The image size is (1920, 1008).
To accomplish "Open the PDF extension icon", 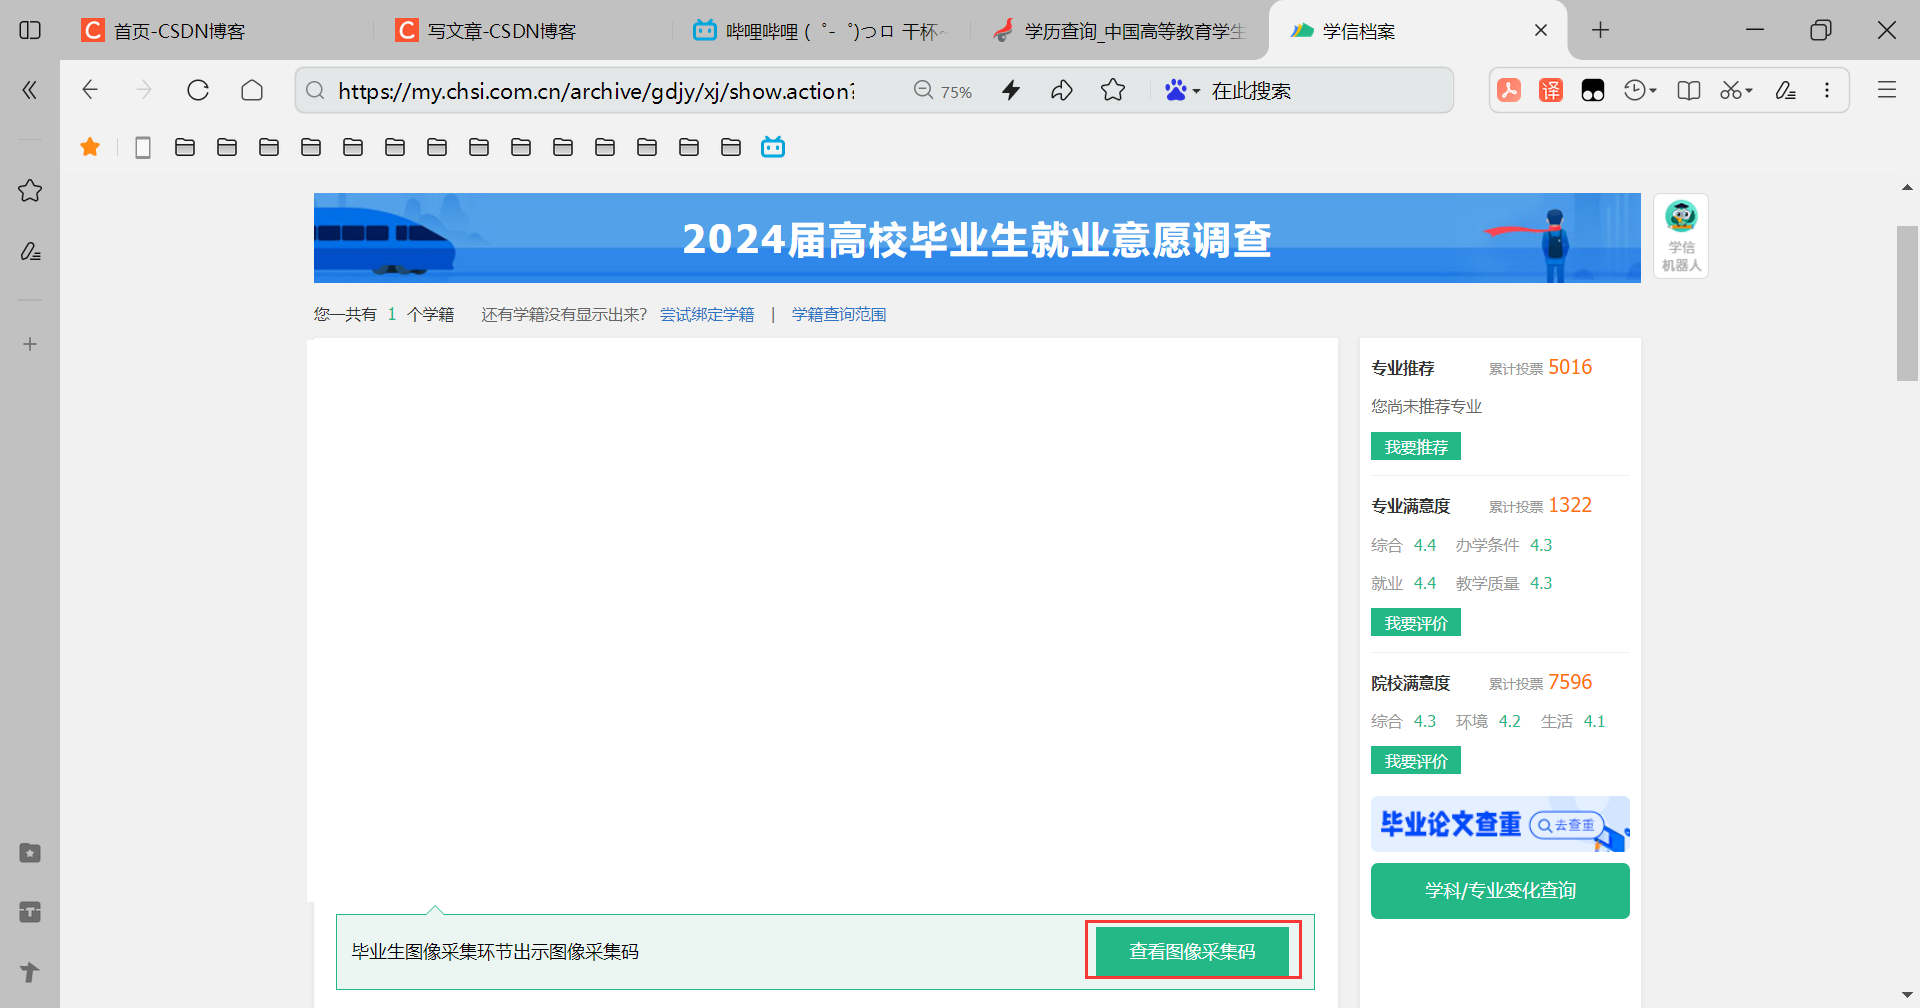I will click(x=1509, y=90).
